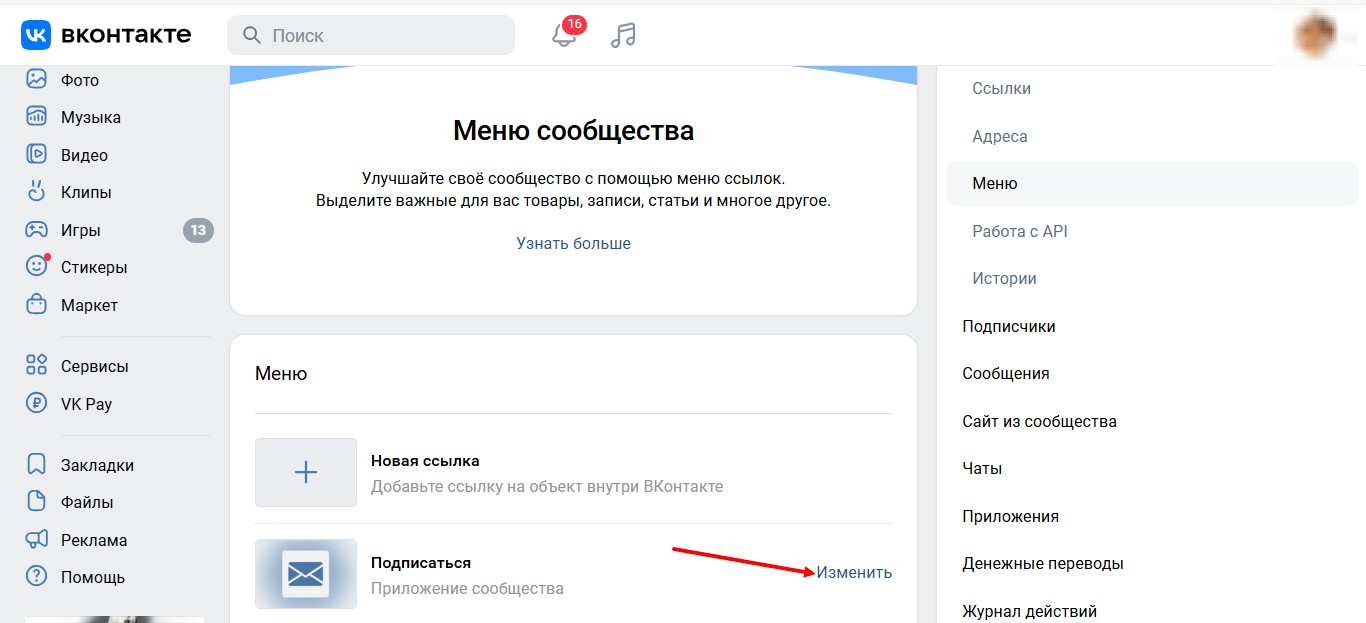The height and width of the screenshot is (623, 1366).
Task: Click the Помощь question mark icon
Action: [x=36, y=577]
